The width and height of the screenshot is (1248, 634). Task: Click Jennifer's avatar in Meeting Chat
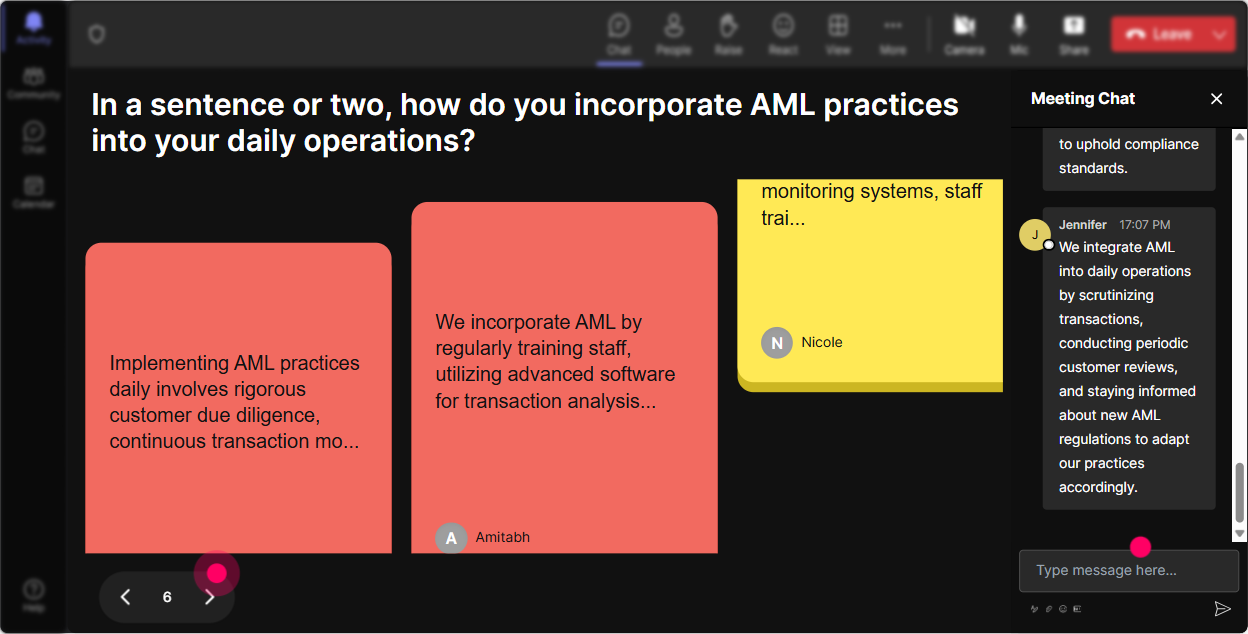coord(1035,235)
